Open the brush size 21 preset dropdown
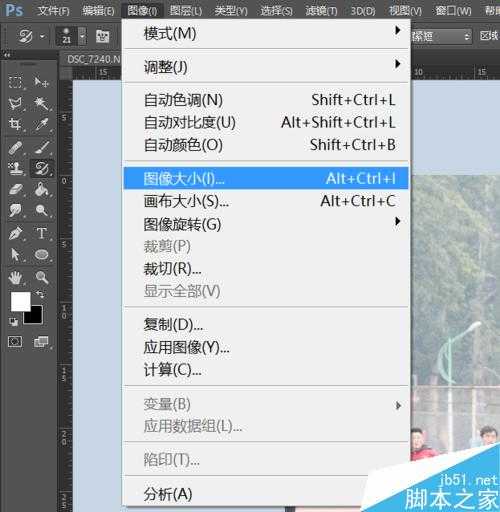The height and width of the screenshot is (512, 500). (82, 36)
